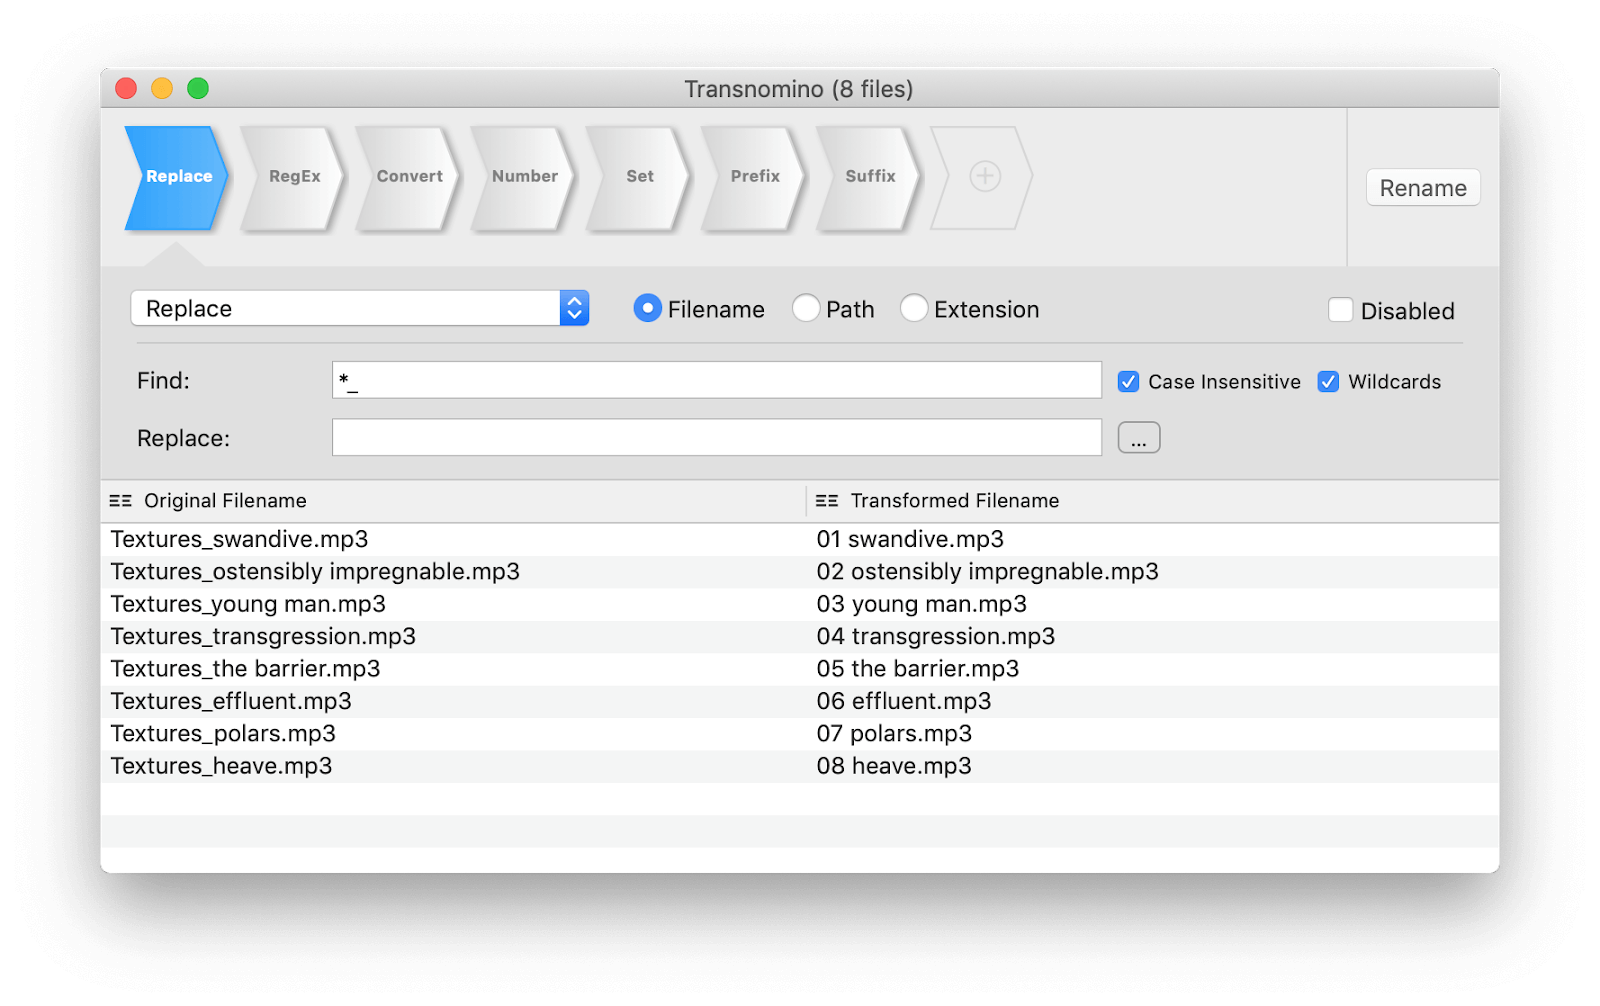
Task: Click into the Find text field
Action: tap(716, 381)
